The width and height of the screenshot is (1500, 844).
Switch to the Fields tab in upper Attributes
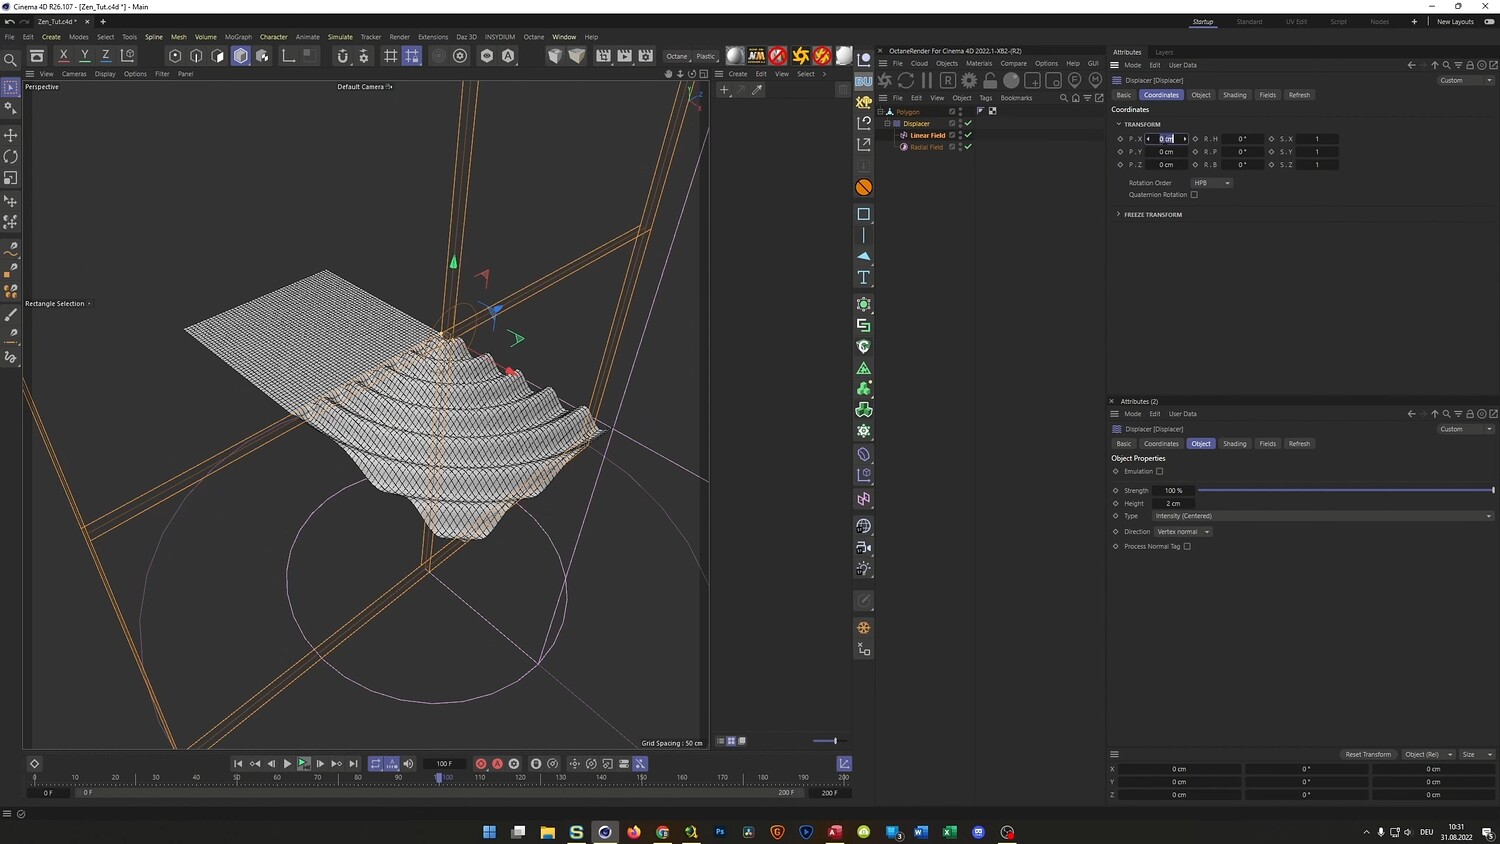point(1267,95)
